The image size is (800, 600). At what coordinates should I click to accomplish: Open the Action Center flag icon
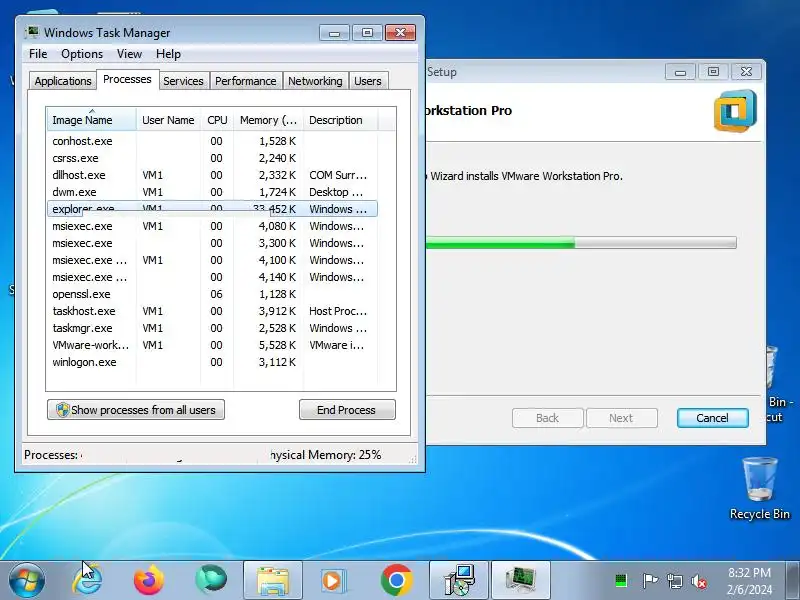coord(649,581)
